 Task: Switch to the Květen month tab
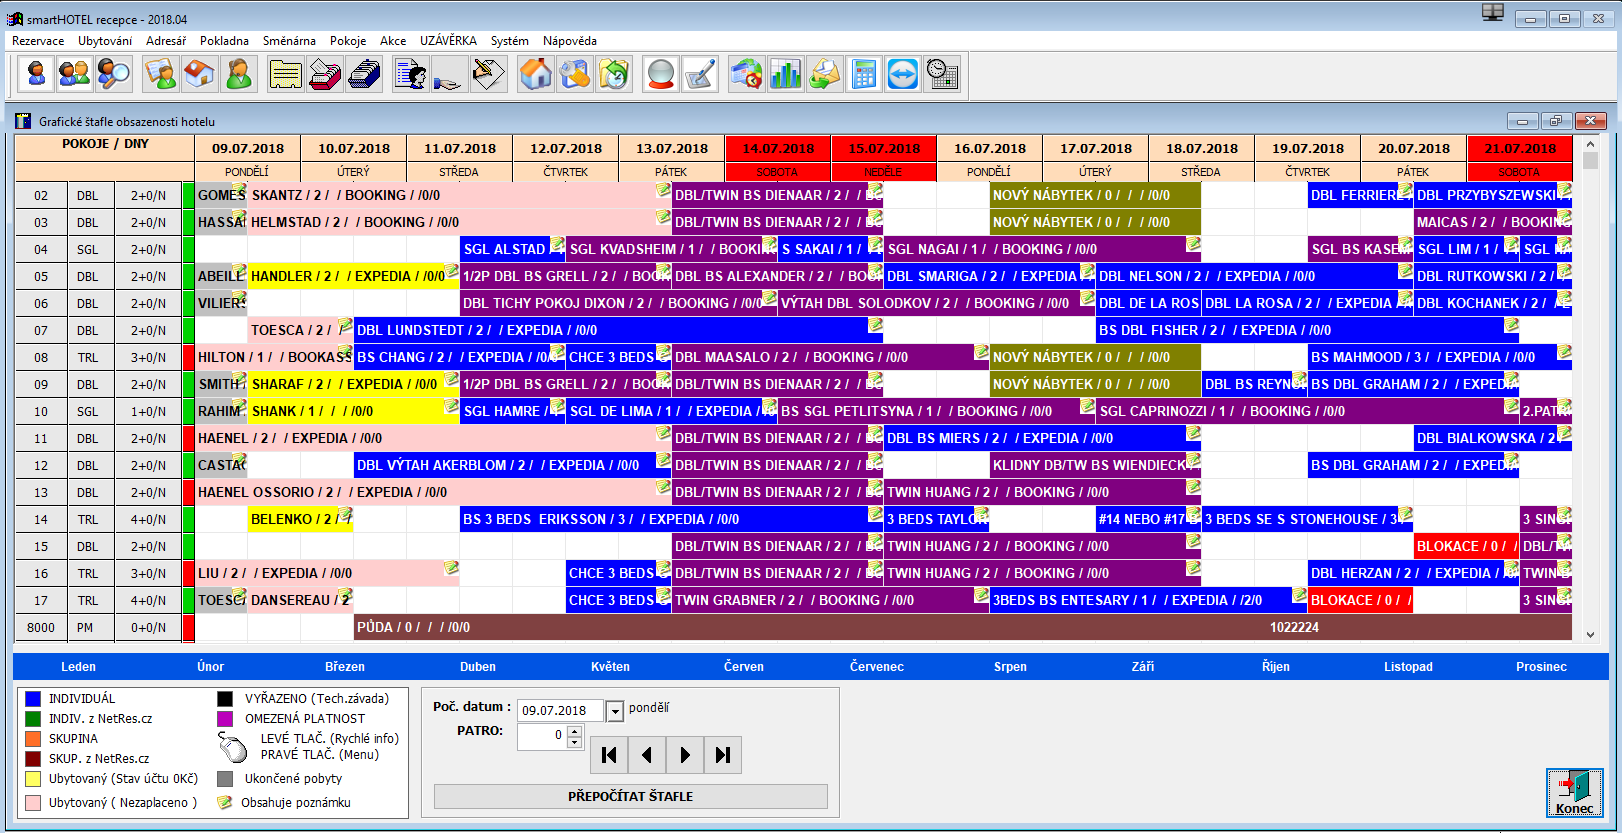pos(610,667)
